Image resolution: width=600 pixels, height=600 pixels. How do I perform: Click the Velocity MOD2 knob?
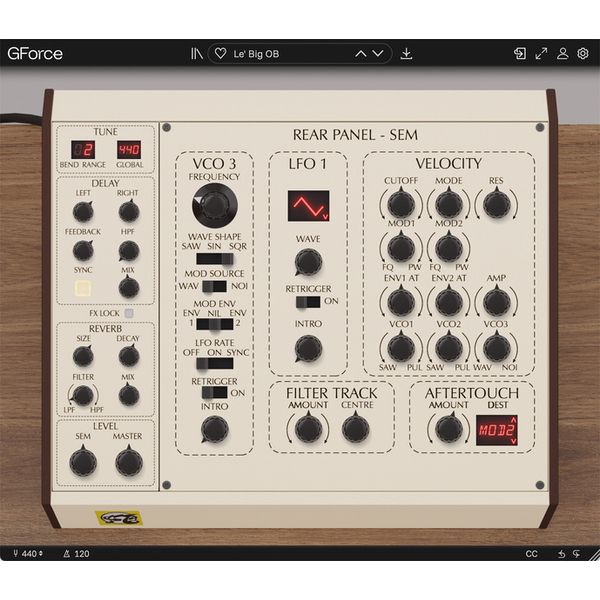coord(449,247)
